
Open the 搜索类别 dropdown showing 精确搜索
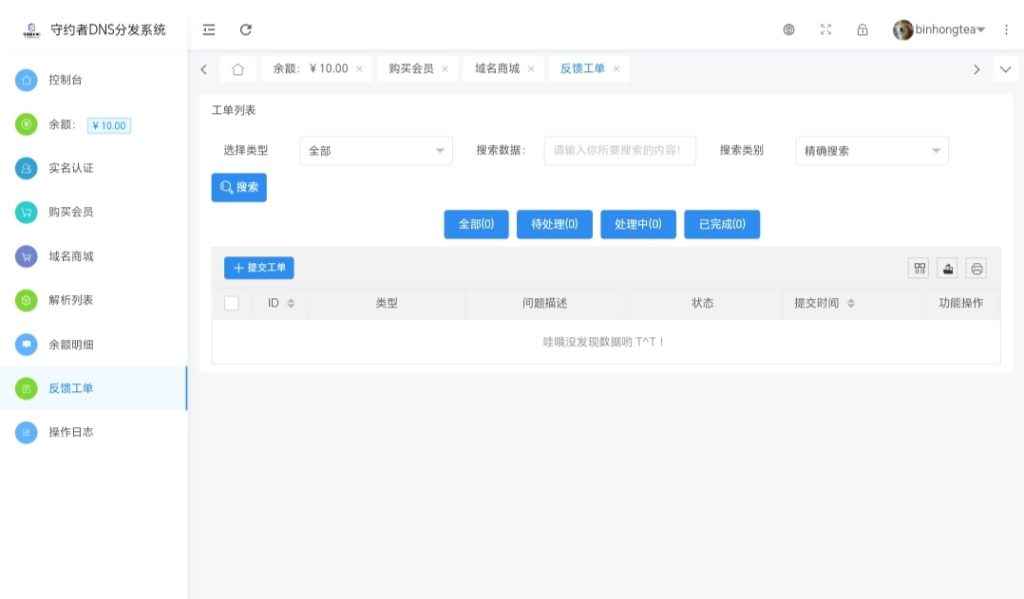[x=872, y=150]
